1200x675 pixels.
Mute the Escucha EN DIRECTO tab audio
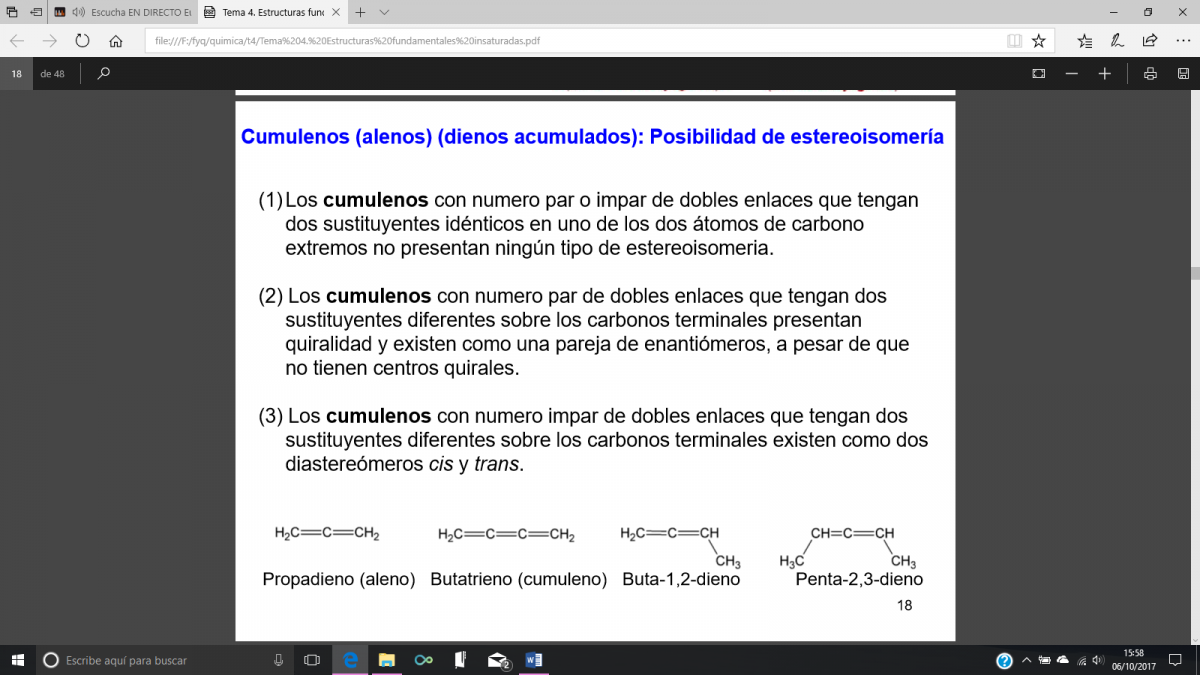click(x=77, y=12)
